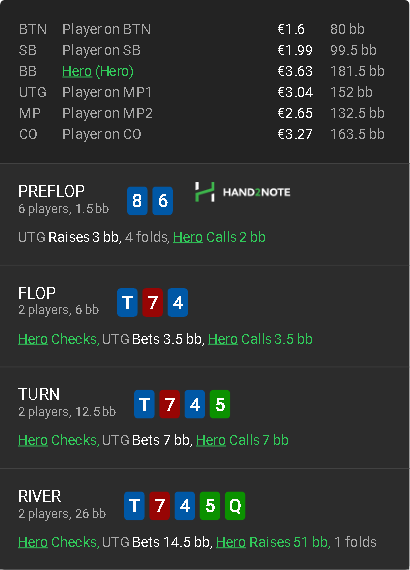Click Hero Checks link in flop action
Screen dimensions: 410x570
(58, 339)
